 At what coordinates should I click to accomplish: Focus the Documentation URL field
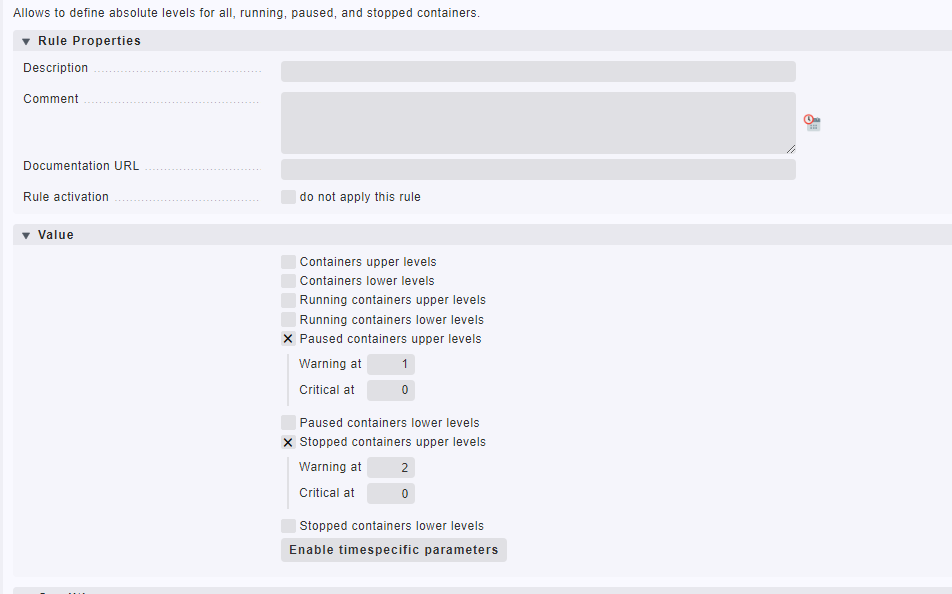tap(538, 169)
